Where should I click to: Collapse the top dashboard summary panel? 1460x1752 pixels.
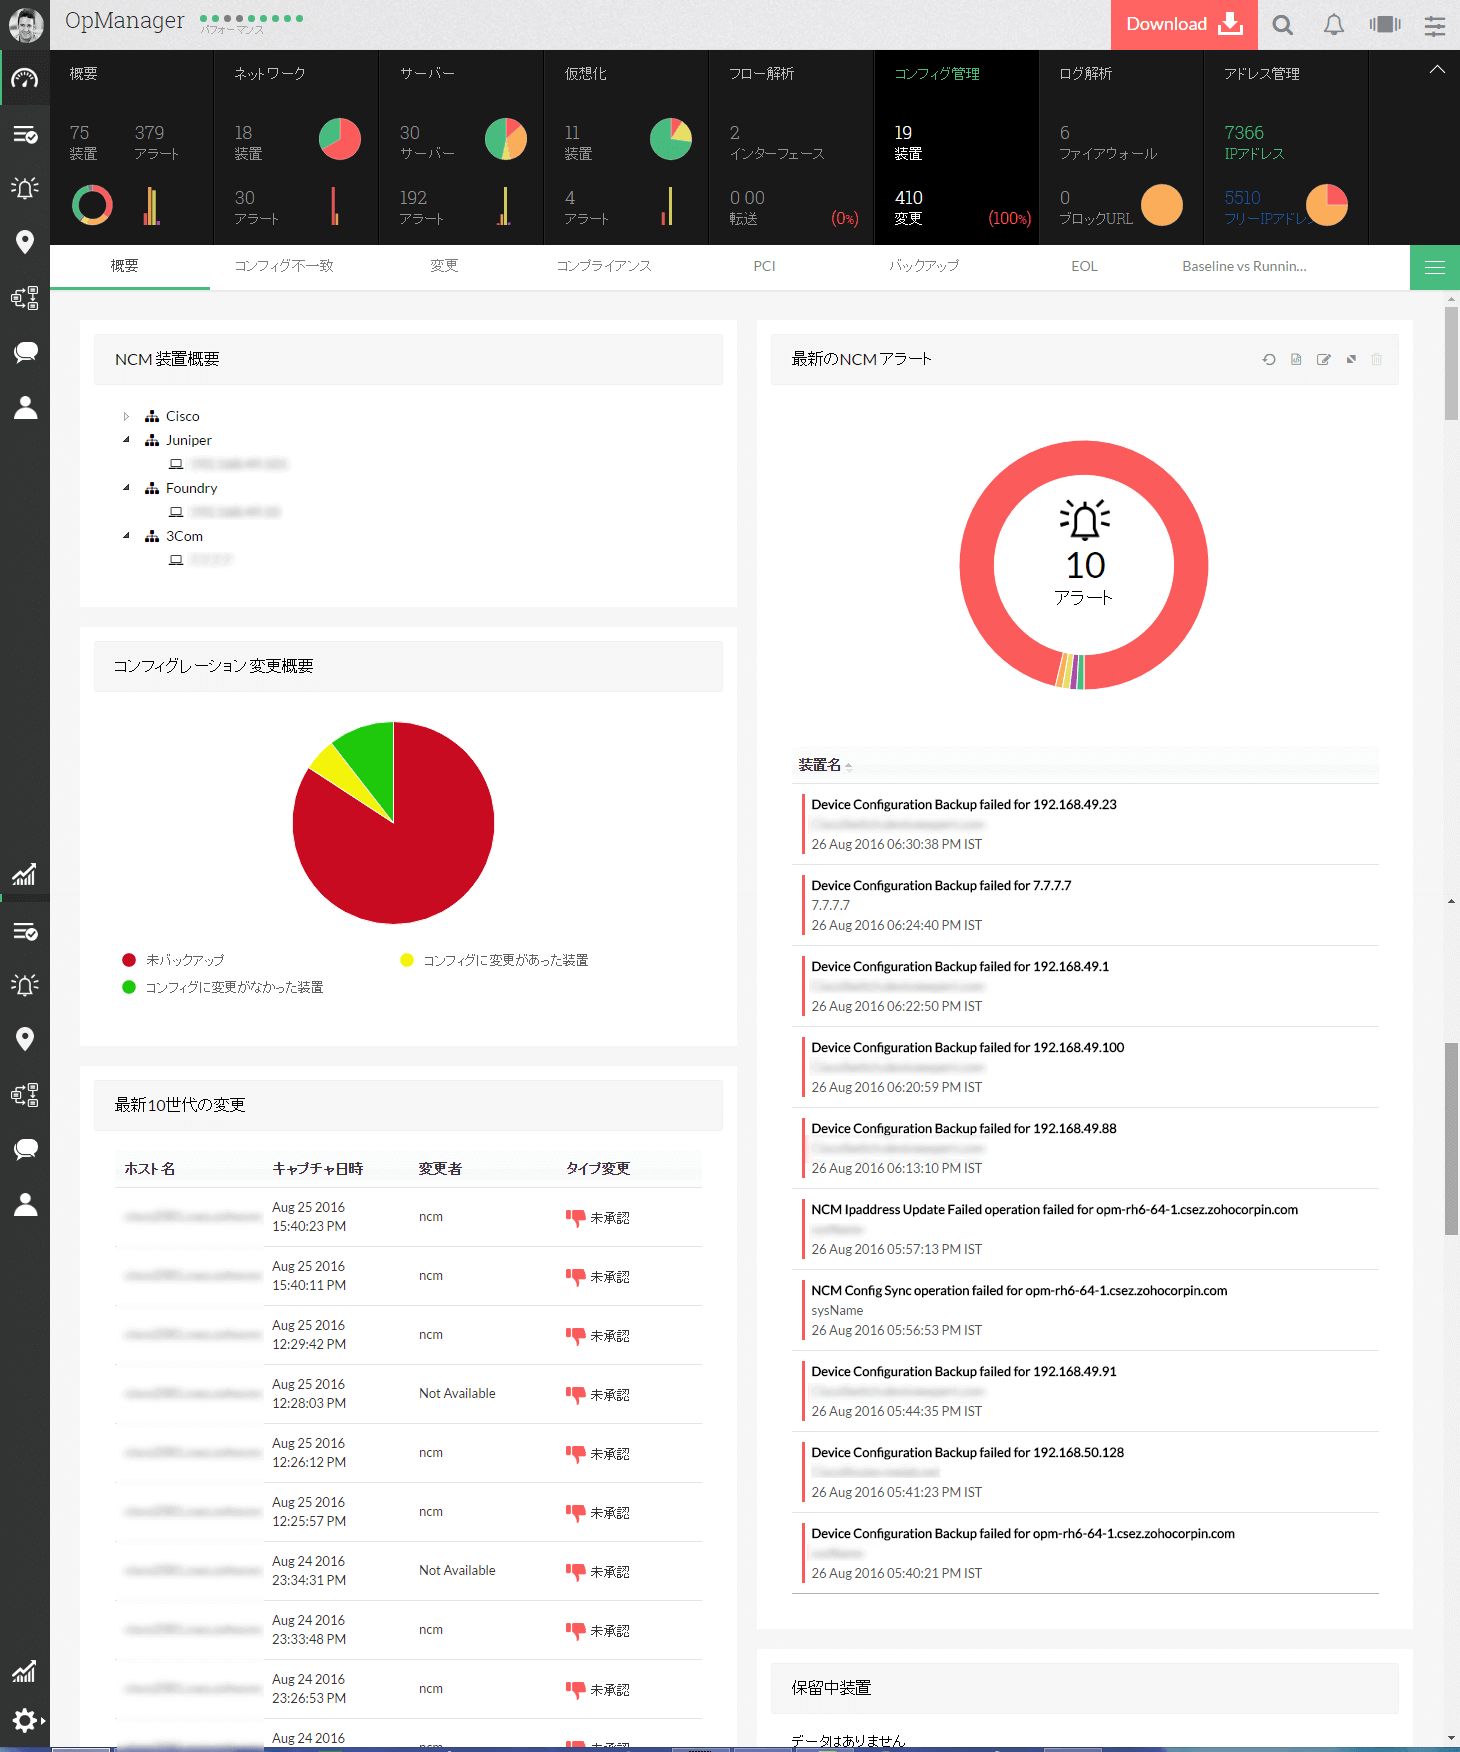point(1437,70)
